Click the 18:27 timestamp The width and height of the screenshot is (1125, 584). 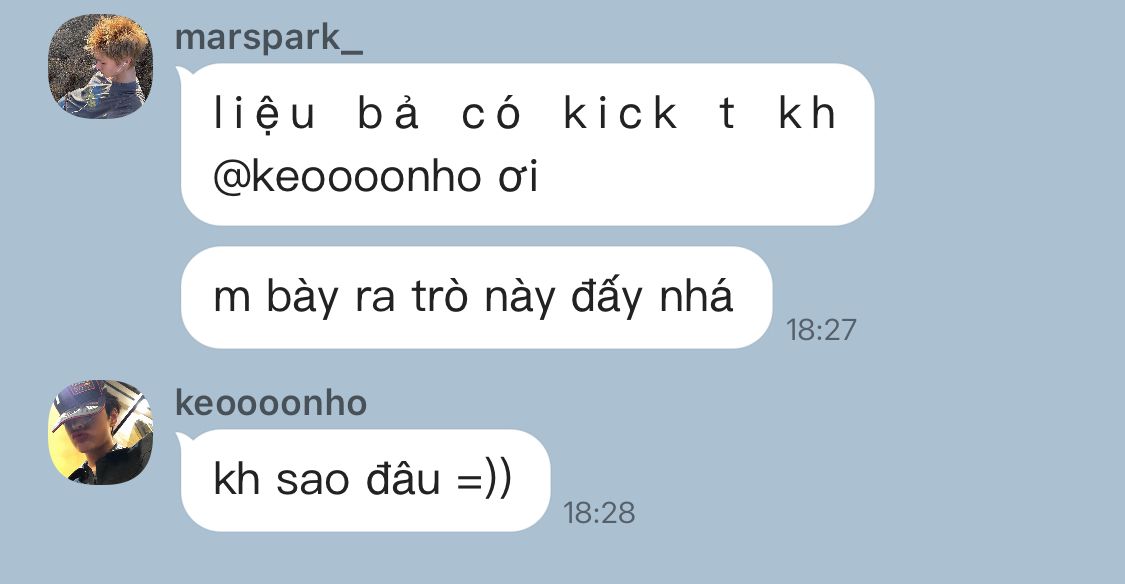821,330
